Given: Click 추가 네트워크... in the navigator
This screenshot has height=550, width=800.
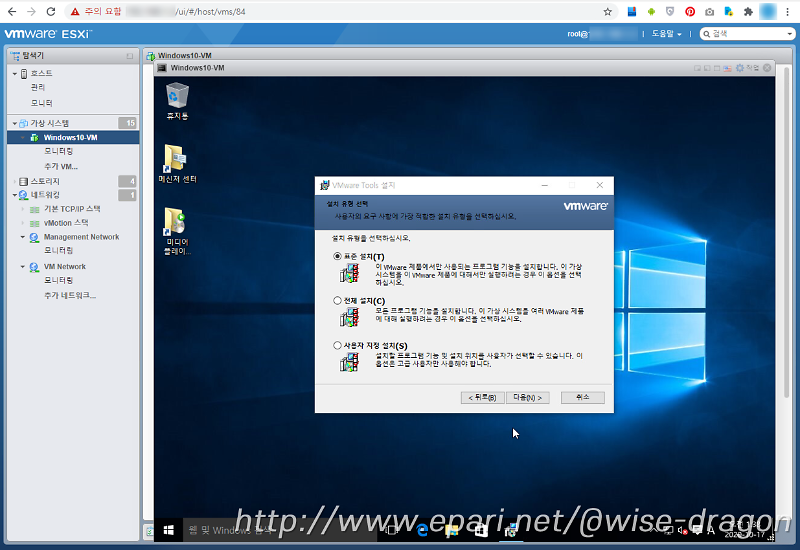Looking at the screenshot, I should [x=70, y=295].
